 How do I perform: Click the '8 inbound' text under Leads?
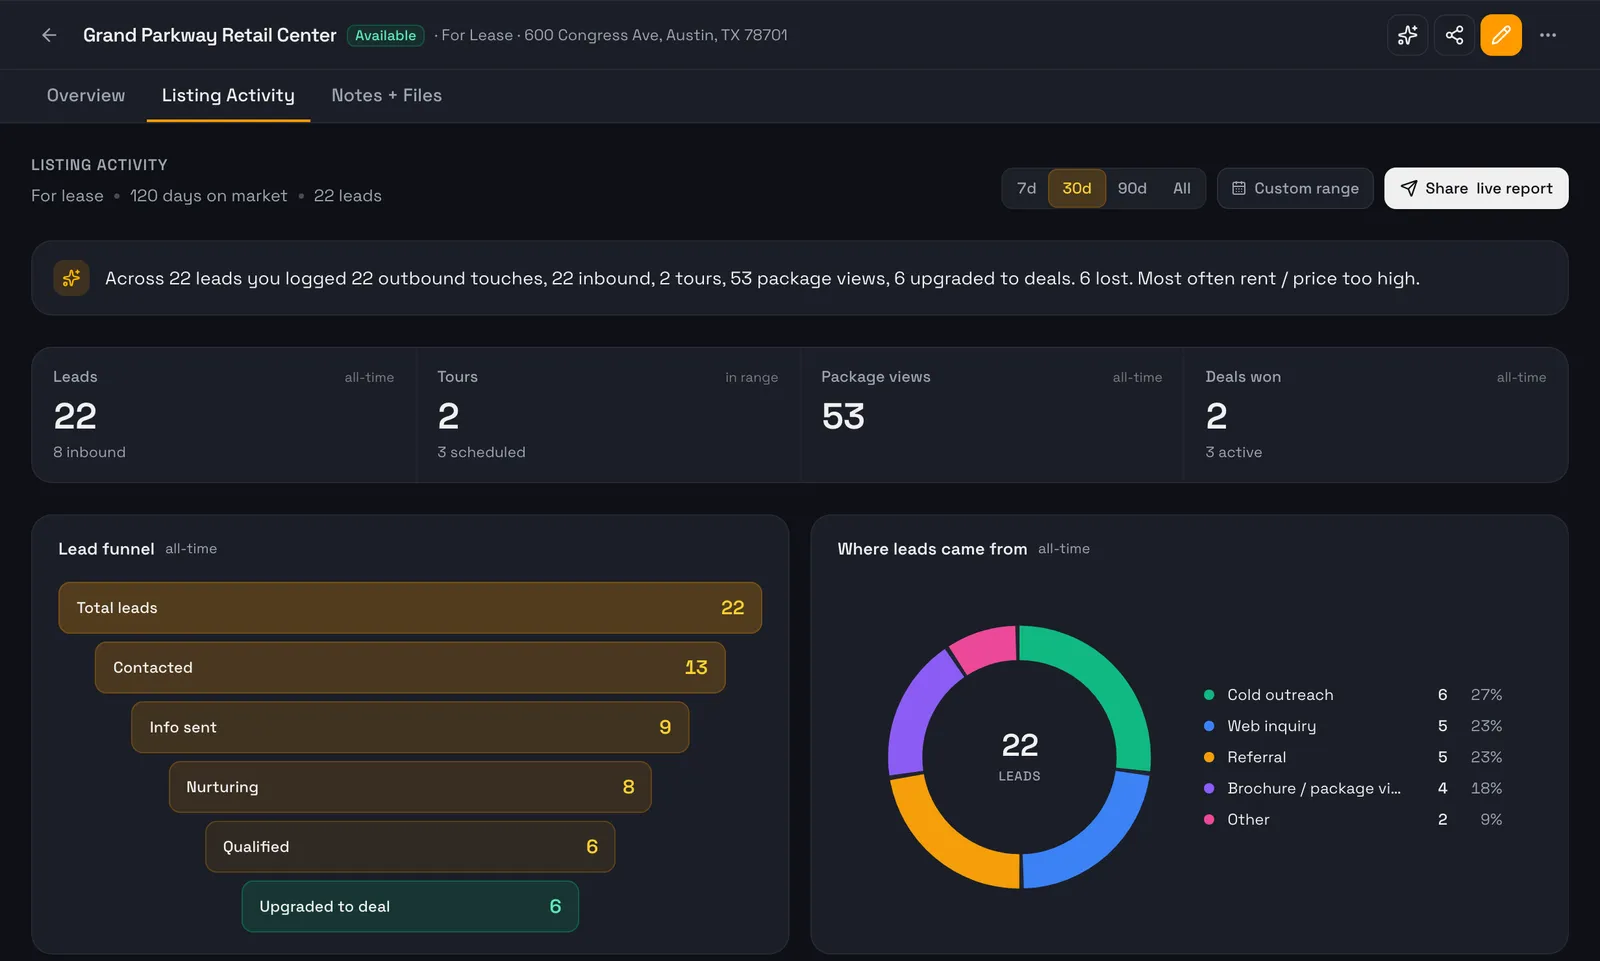[90, 452]
